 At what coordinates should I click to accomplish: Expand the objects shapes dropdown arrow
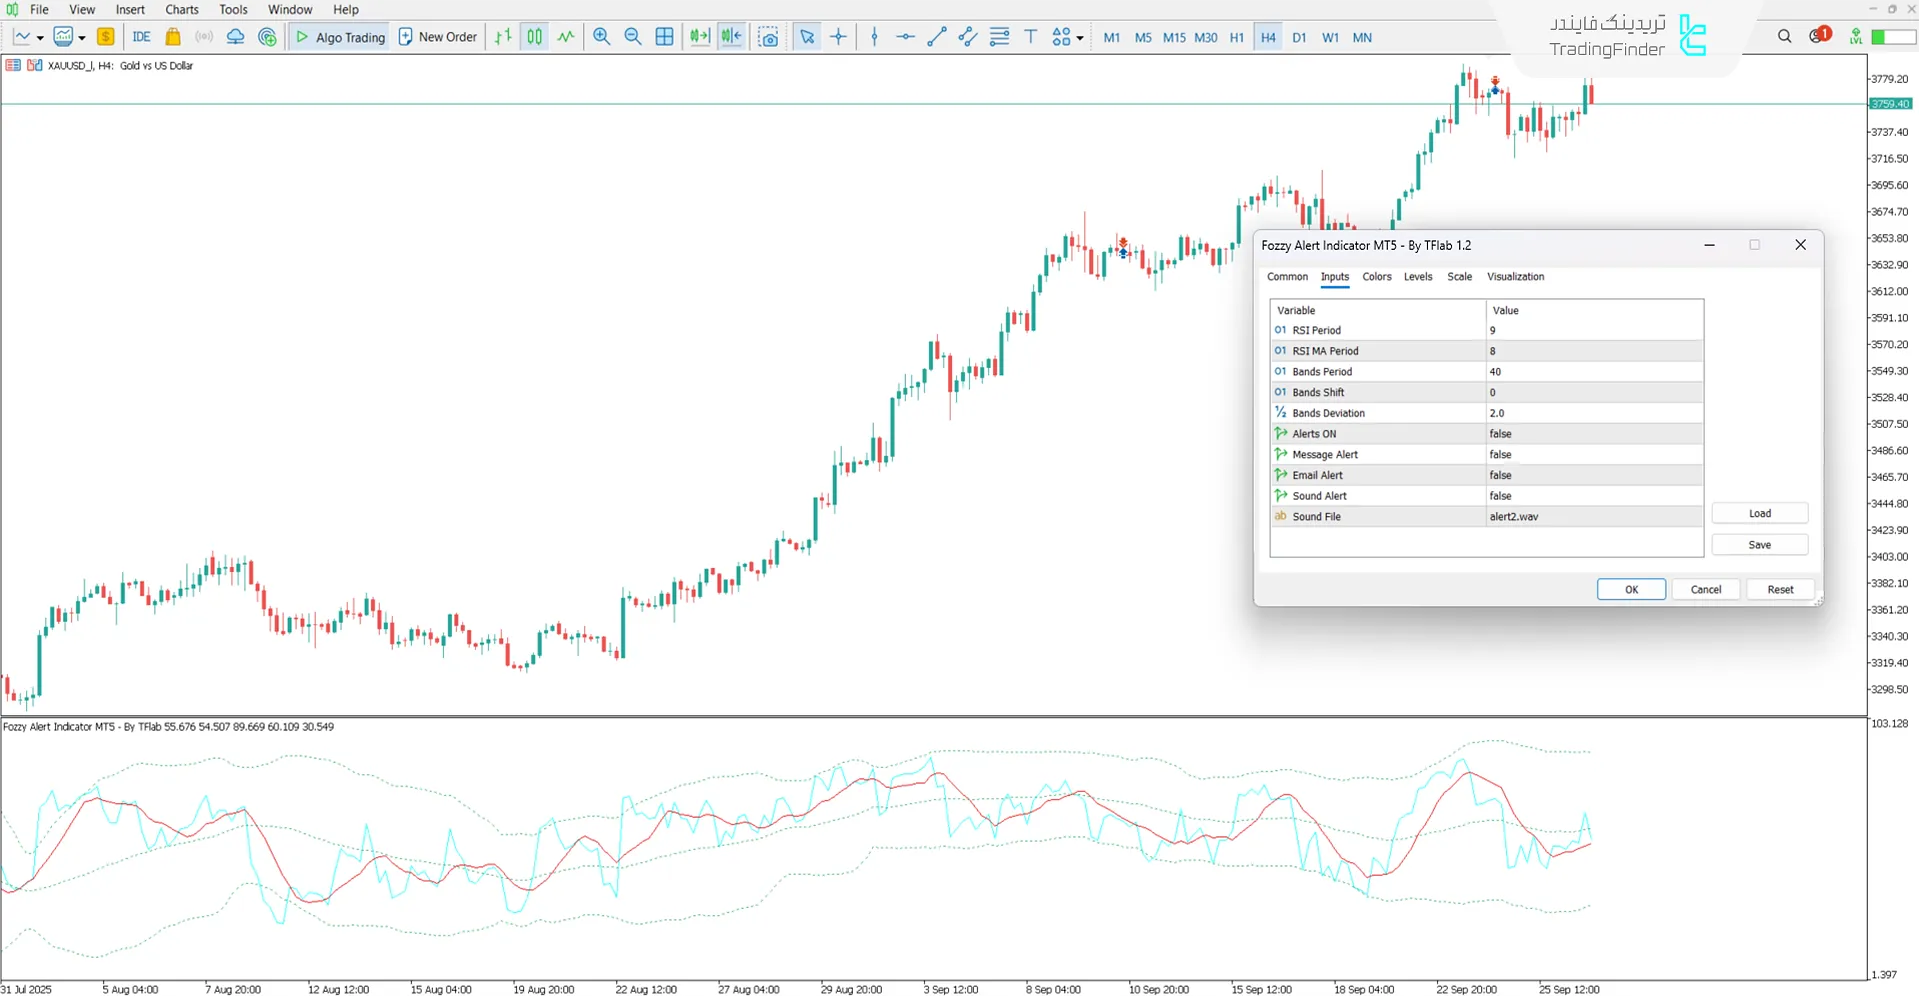pos(1080,38)
